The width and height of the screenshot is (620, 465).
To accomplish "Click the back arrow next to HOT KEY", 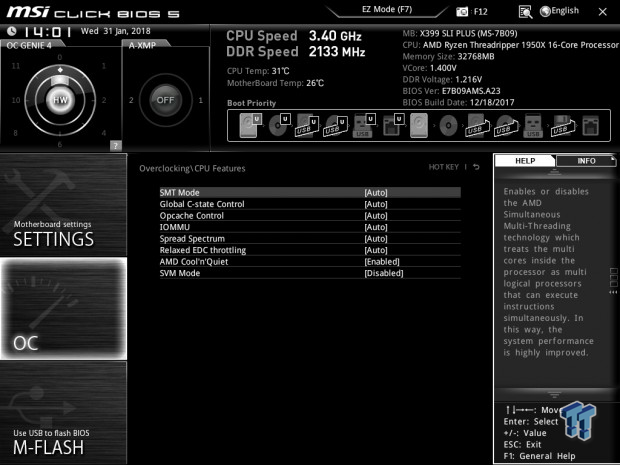I will [x=476, y=167].
